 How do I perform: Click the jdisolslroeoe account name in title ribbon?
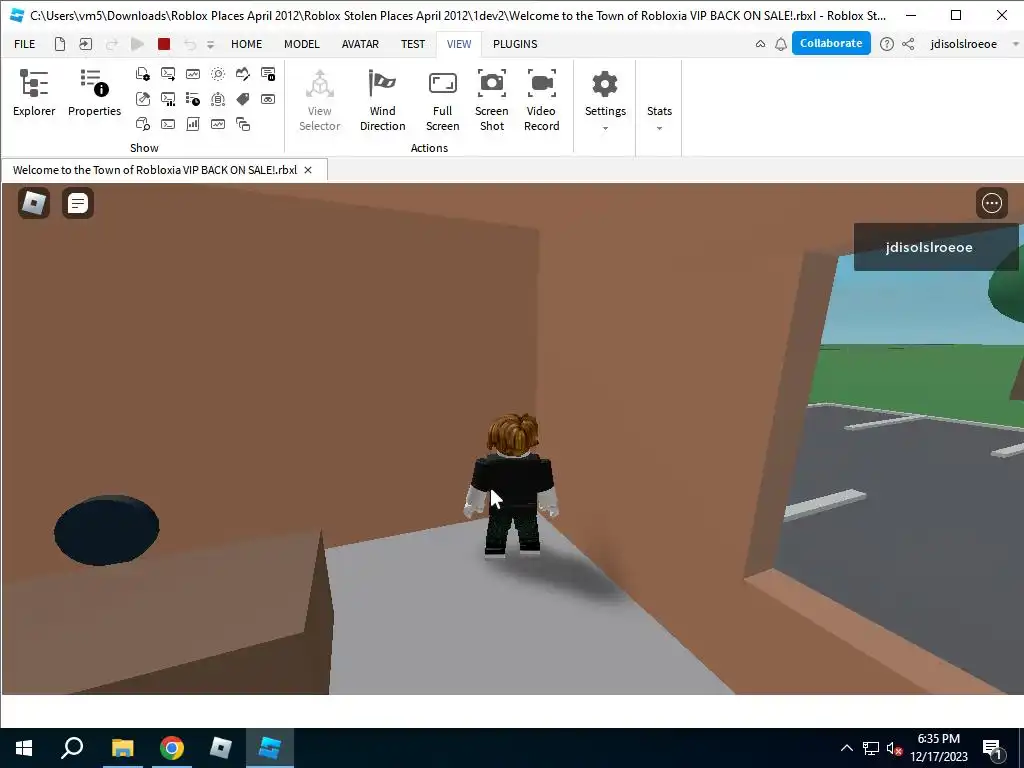coord(963,44)
